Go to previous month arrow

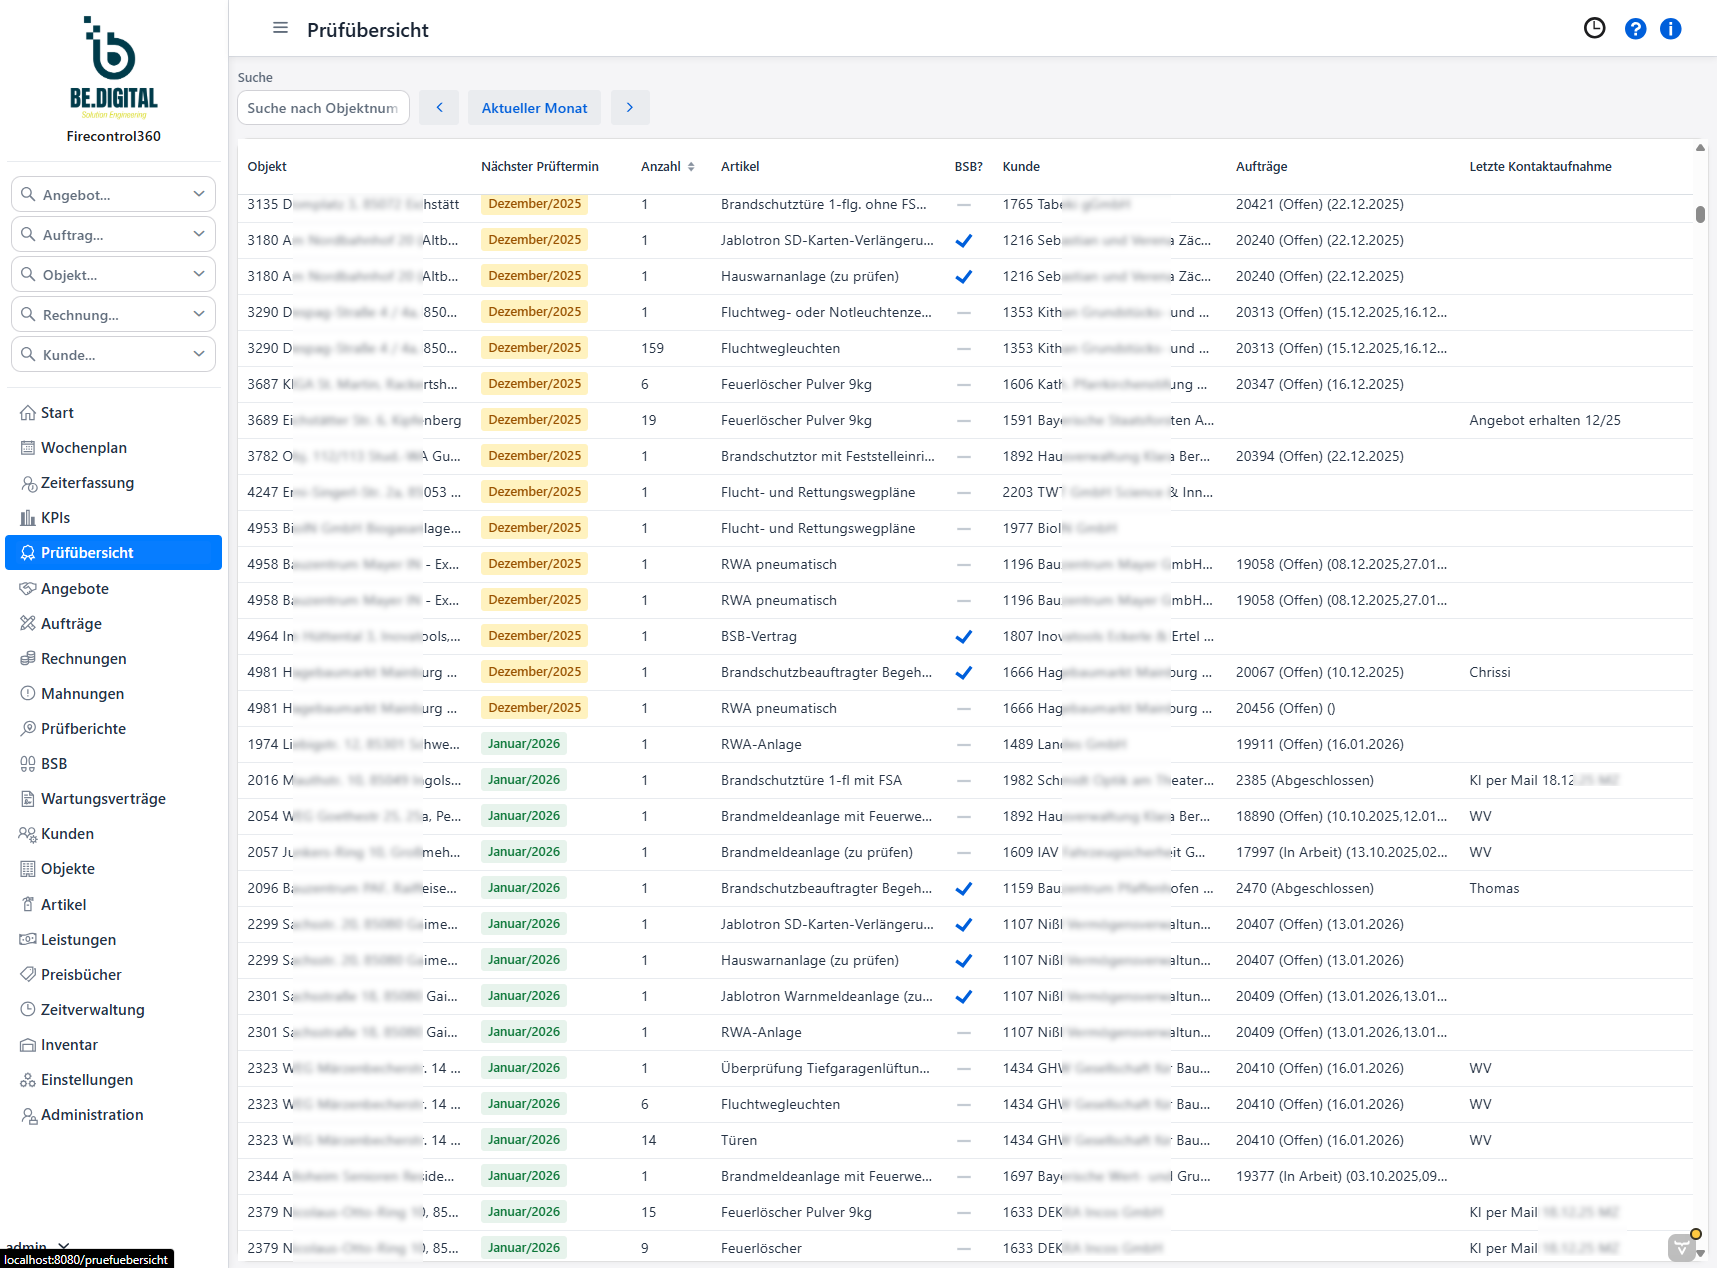click(439, 108)
